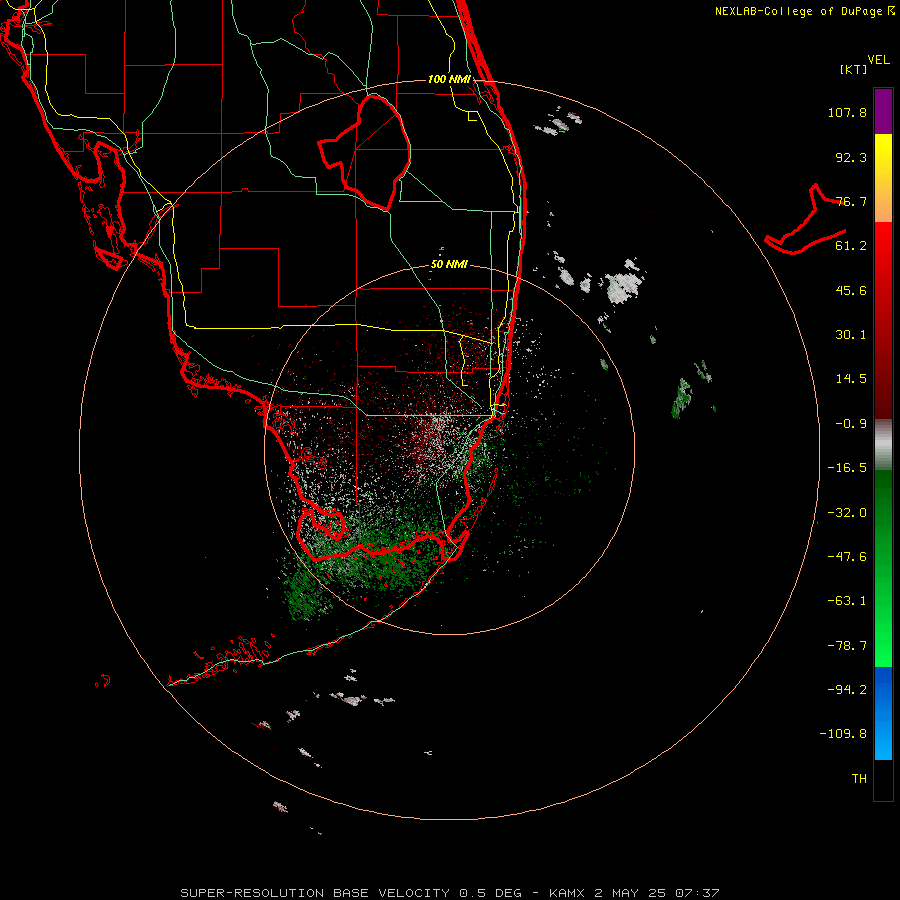Click the -47.6 velocity scale value
900x900 pixels.
pos(847,557)
